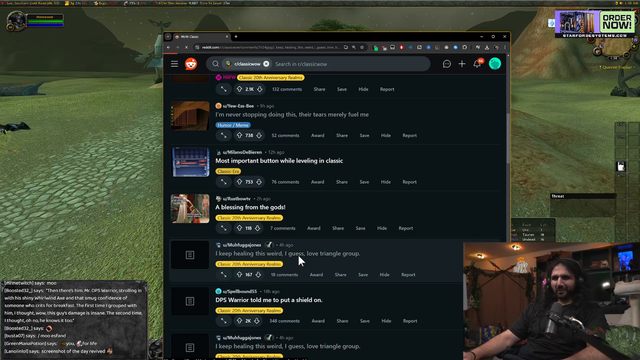Upvote the post with 167 points
Screen dimensions: 640x360
[x=239, y=275]
